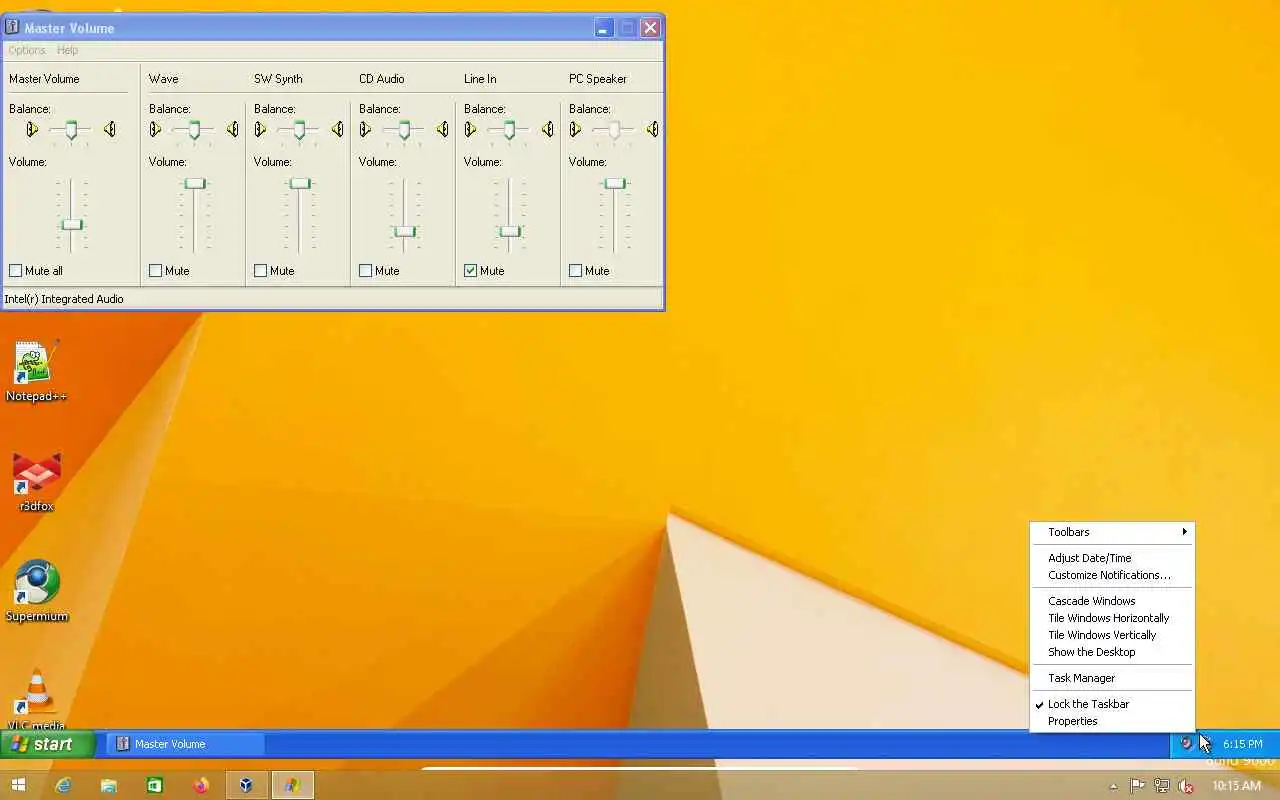
Task: Open the Options menu in Master Volume
Action: pyautogui.click(x=27, y=50)
